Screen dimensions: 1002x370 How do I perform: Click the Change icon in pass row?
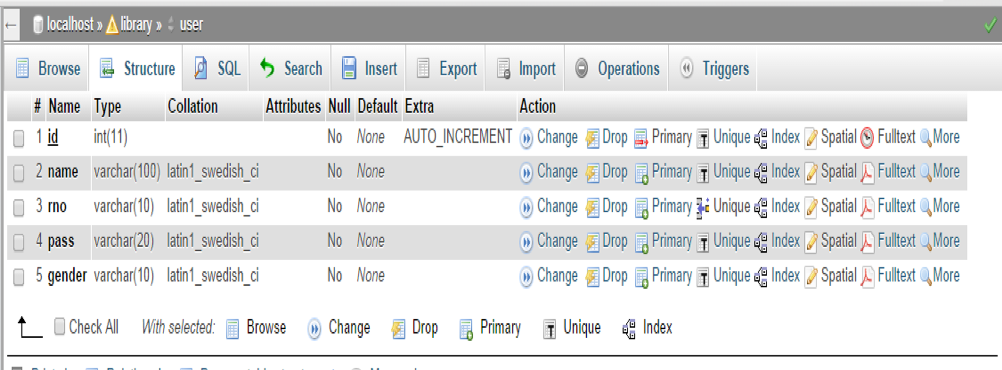(527, 241)
